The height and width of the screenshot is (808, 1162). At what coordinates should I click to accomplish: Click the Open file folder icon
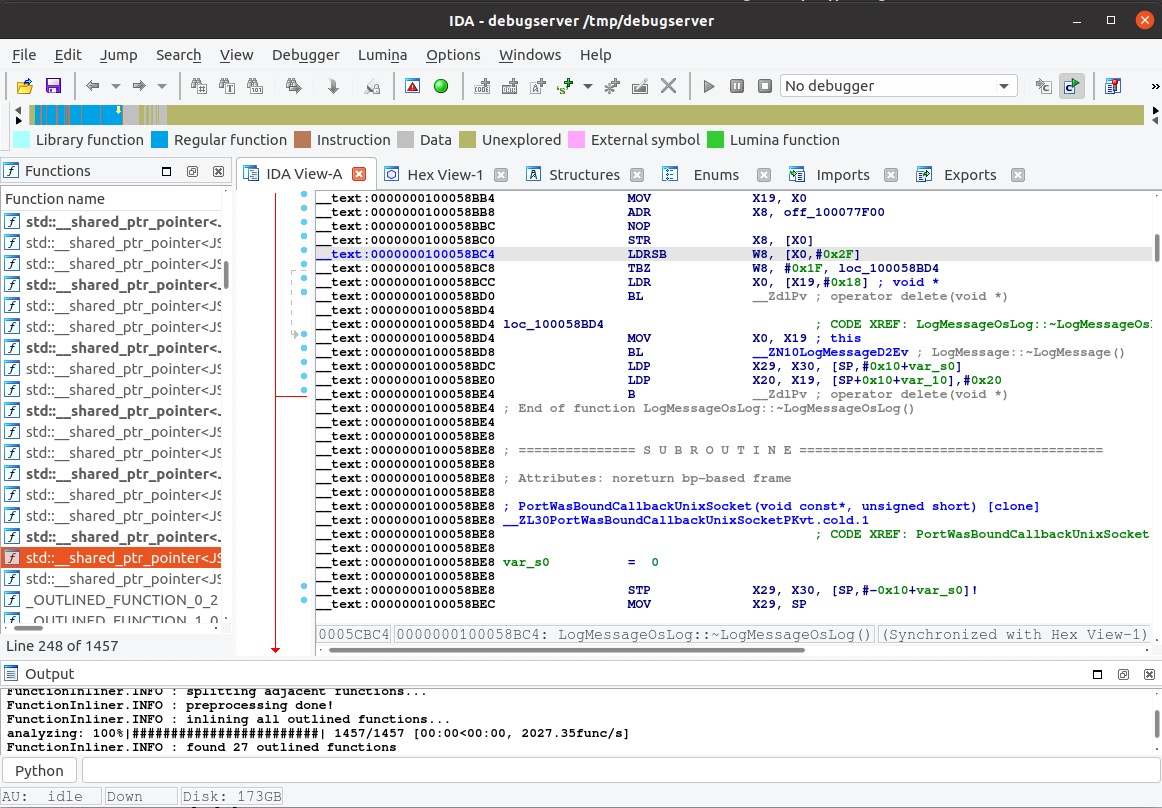coord(25,86)
